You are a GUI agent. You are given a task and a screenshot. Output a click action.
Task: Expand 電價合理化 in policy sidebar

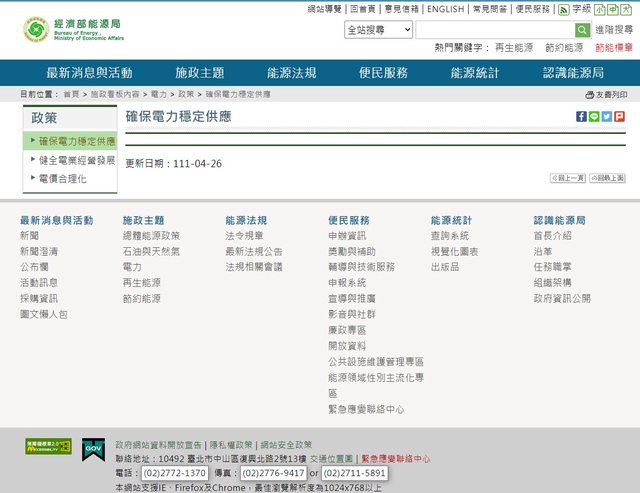point(63,179)
